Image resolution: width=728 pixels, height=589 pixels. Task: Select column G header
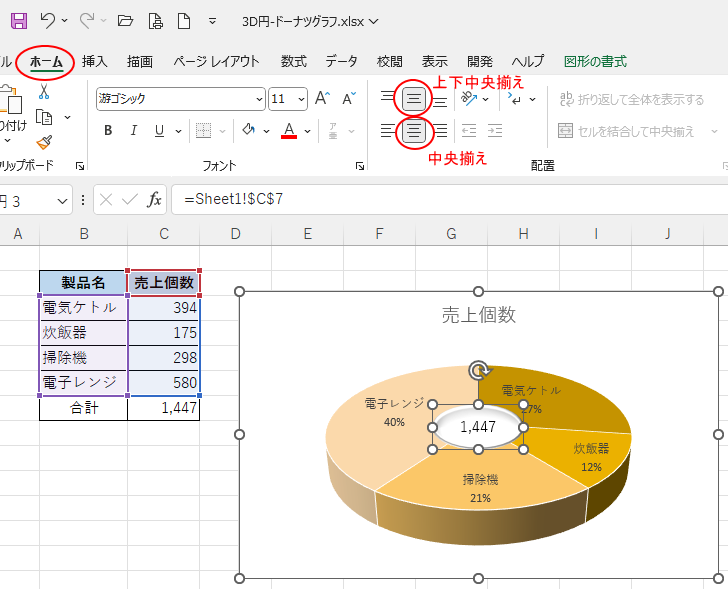pyautogui.click(x=451, y=233)
